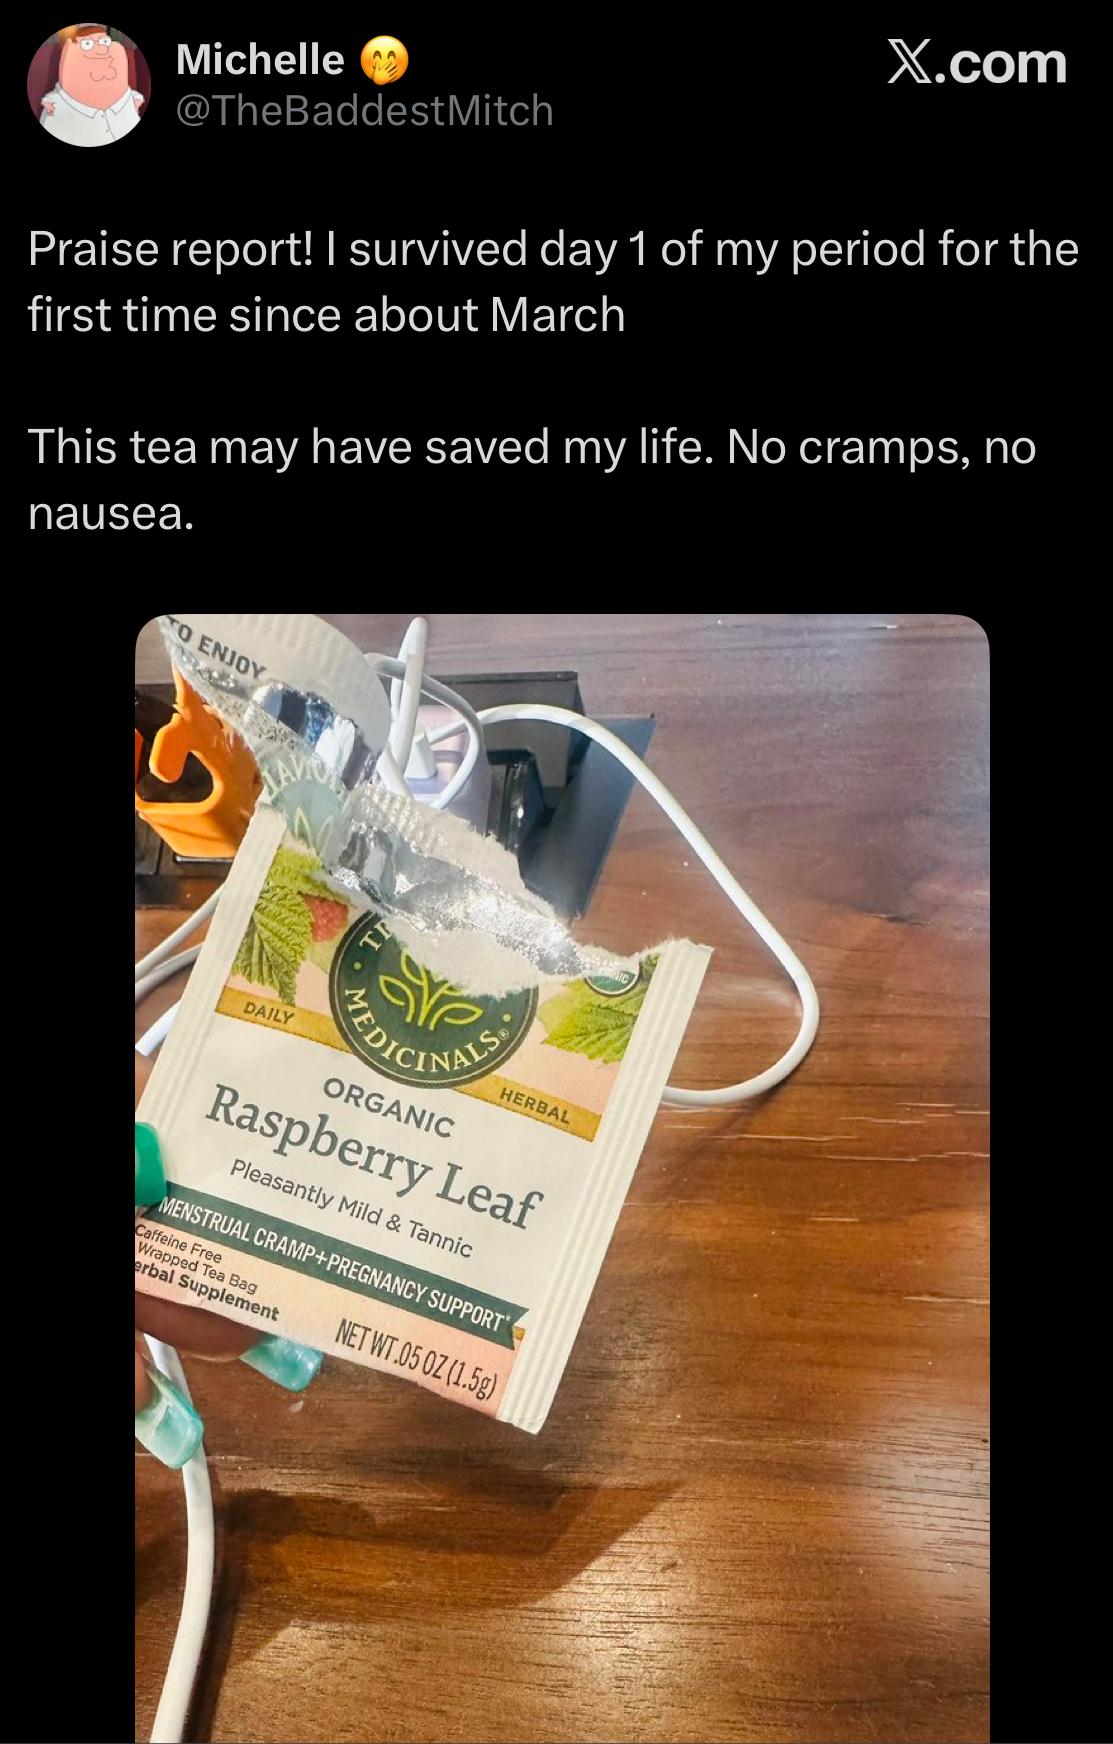Screen dimensions: 1113x1744
Task: Click the face-with-hand emoji beside Michelle
Action: click(x=385, y=60)
